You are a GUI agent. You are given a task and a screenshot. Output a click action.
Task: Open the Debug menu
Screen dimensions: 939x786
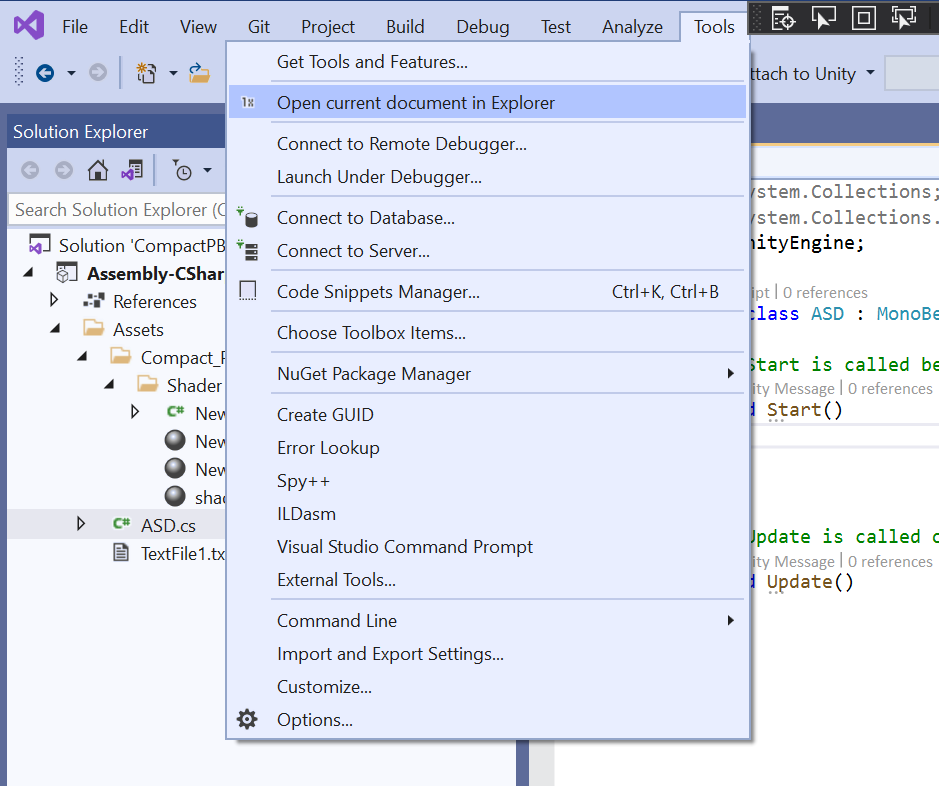483,27
